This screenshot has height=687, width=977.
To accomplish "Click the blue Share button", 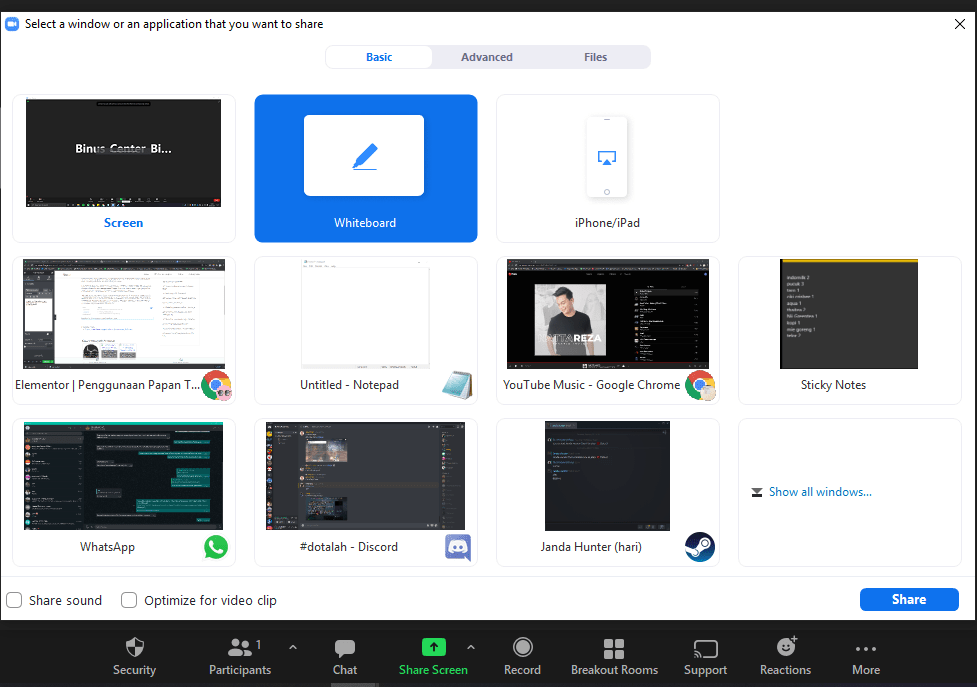I will tap(908, 599).
